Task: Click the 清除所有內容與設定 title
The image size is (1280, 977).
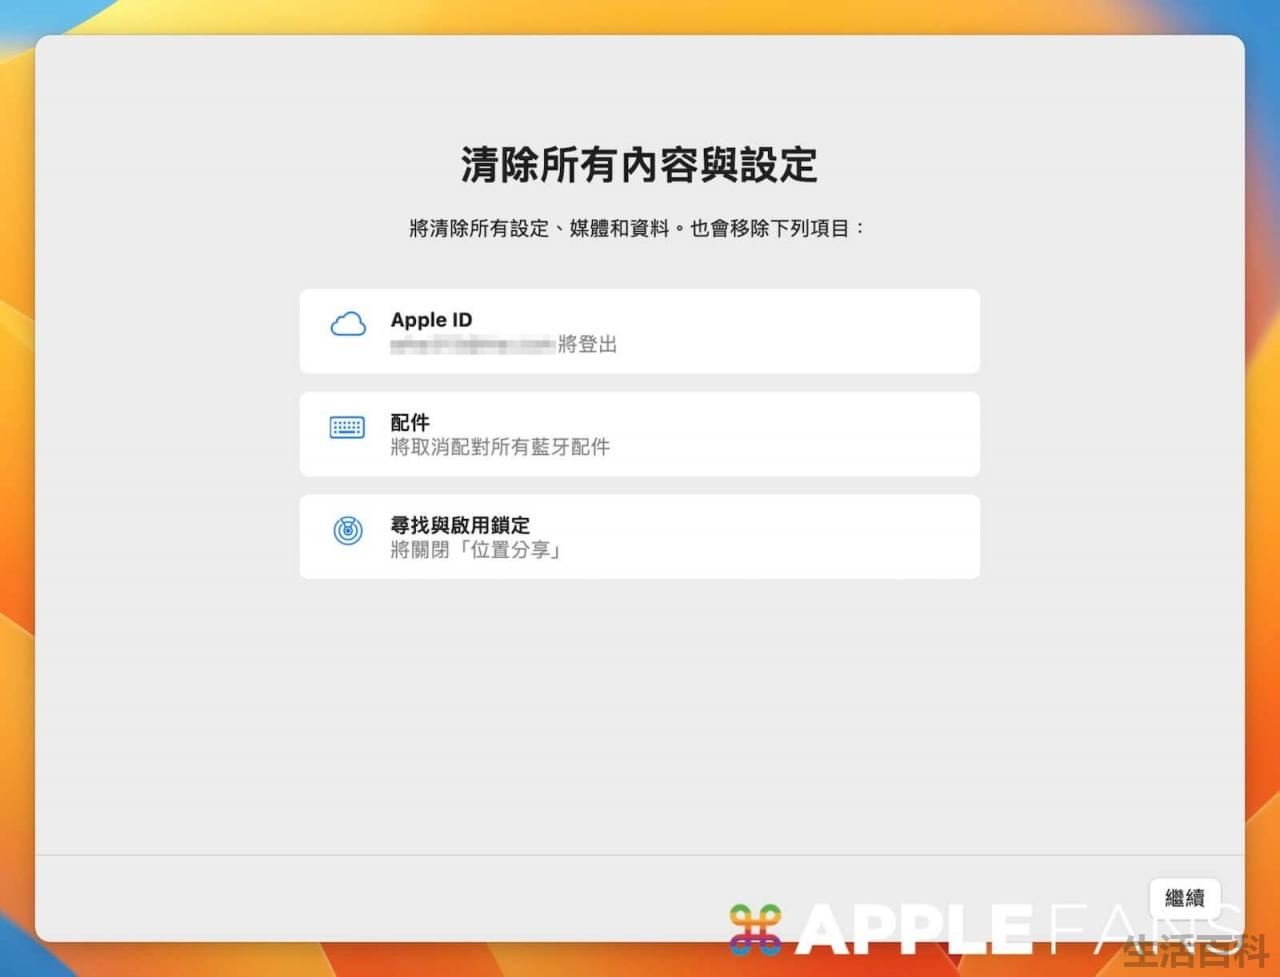Action: point(639,165)
